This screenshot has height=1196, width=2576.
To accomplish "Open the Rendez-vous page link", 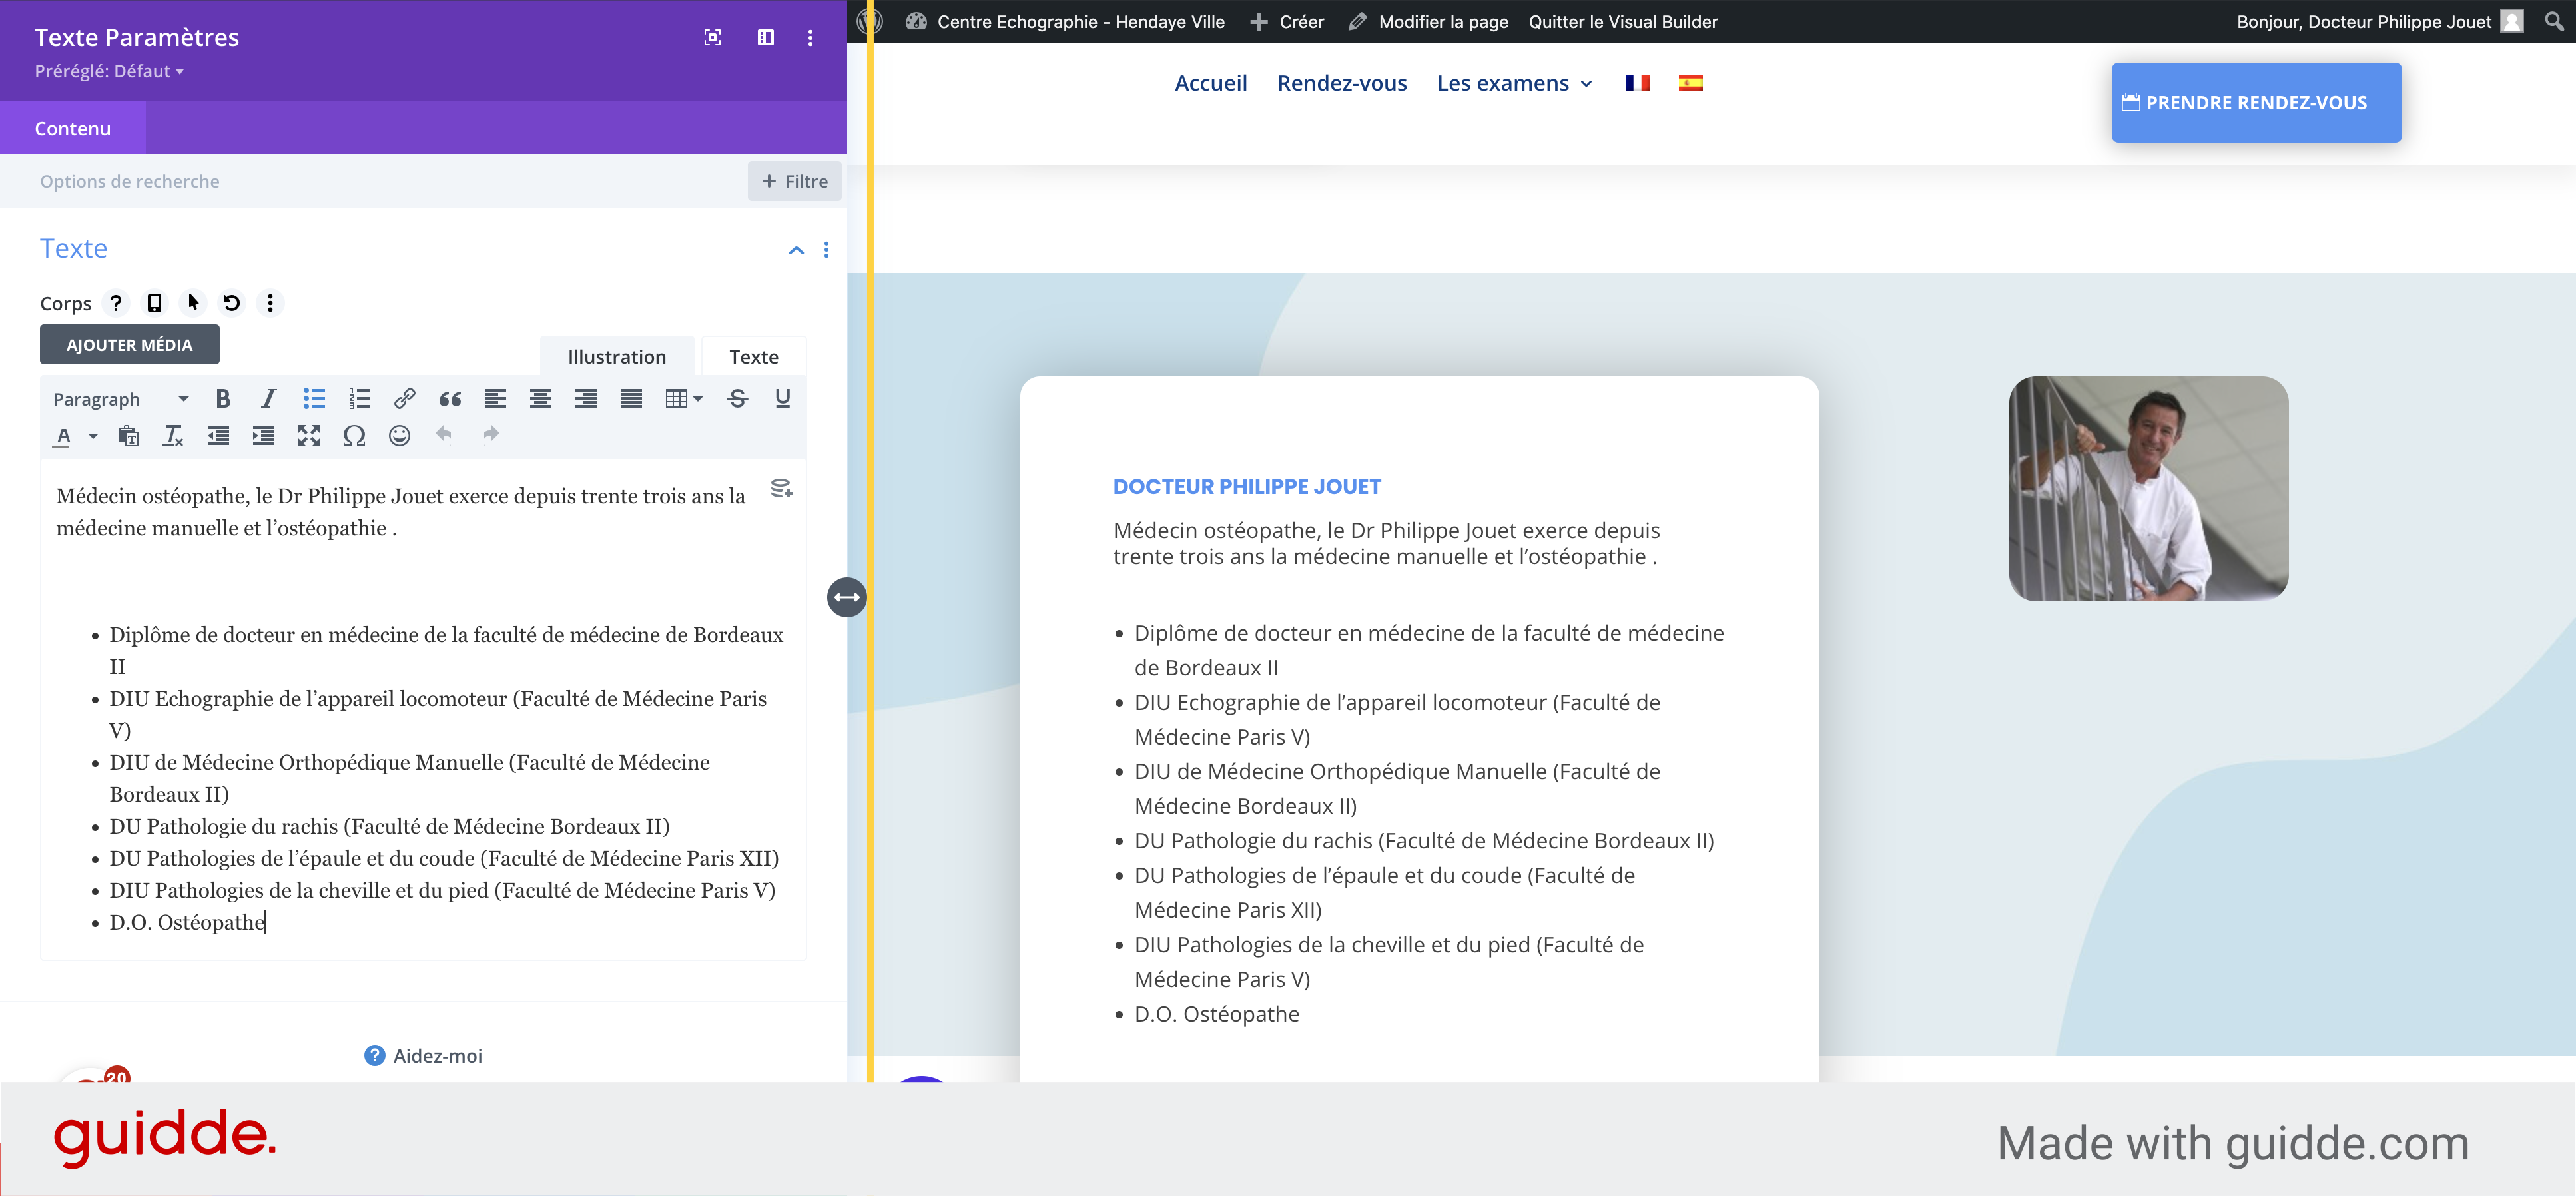I will point(1342,83).
